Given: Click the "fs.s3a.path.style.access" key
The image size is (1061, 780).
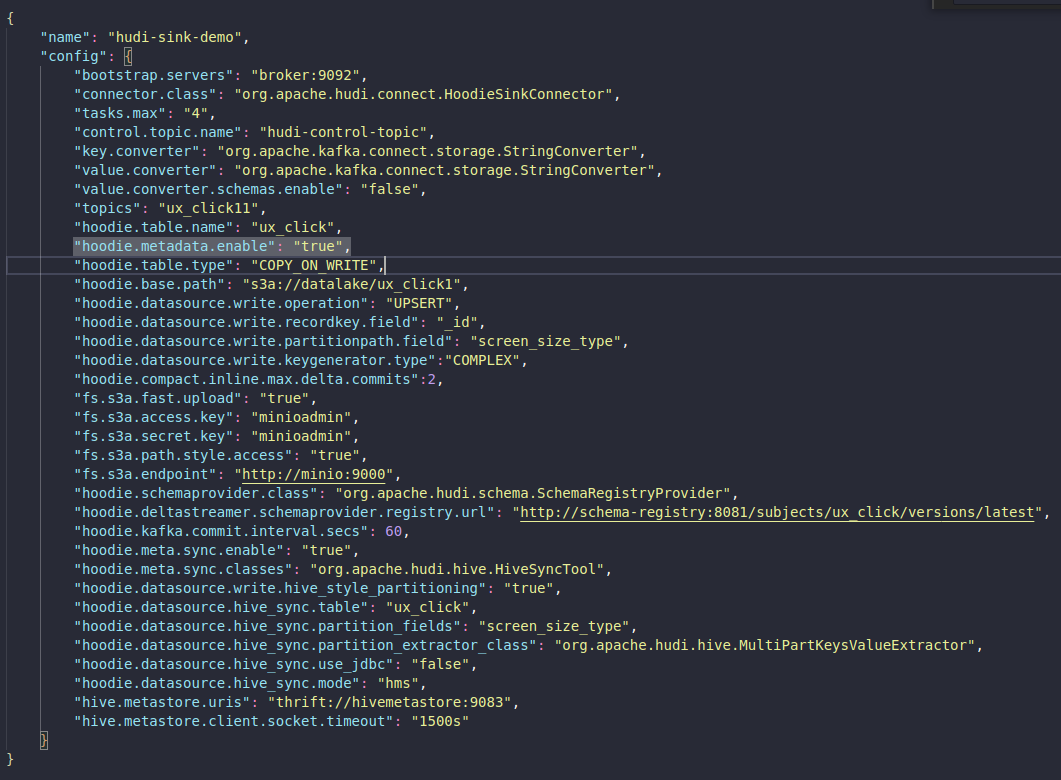Looking at the screenshot, I should pyautogui.click(x=183, y=455).
